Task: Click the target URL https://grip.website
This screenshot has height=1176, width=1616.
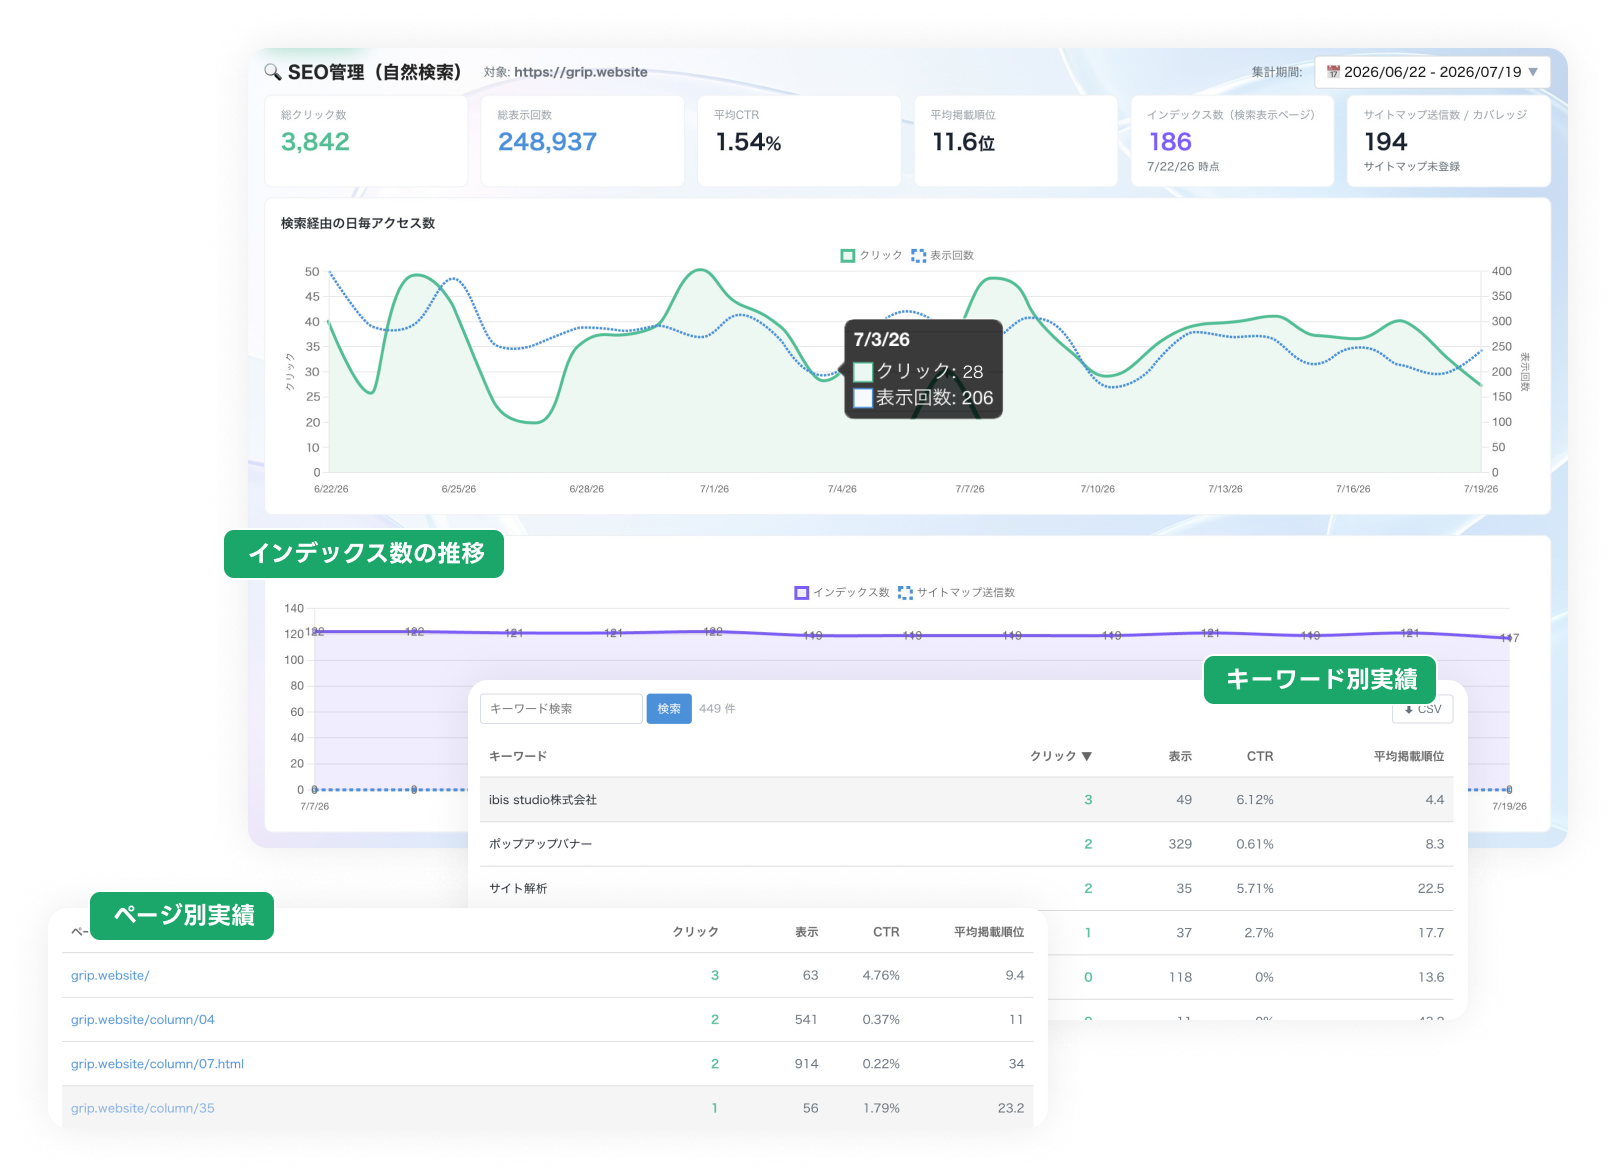Action: 580,72
